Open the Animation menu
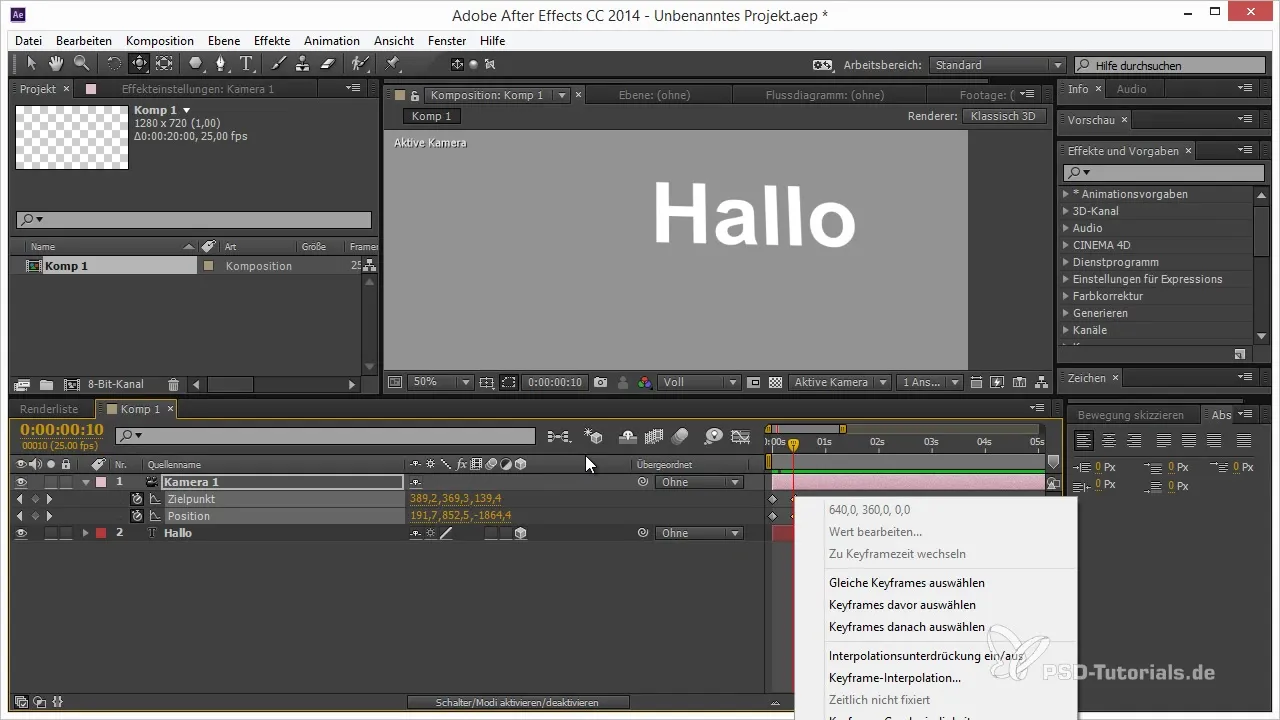1280x720 pixels. (332, 41)
